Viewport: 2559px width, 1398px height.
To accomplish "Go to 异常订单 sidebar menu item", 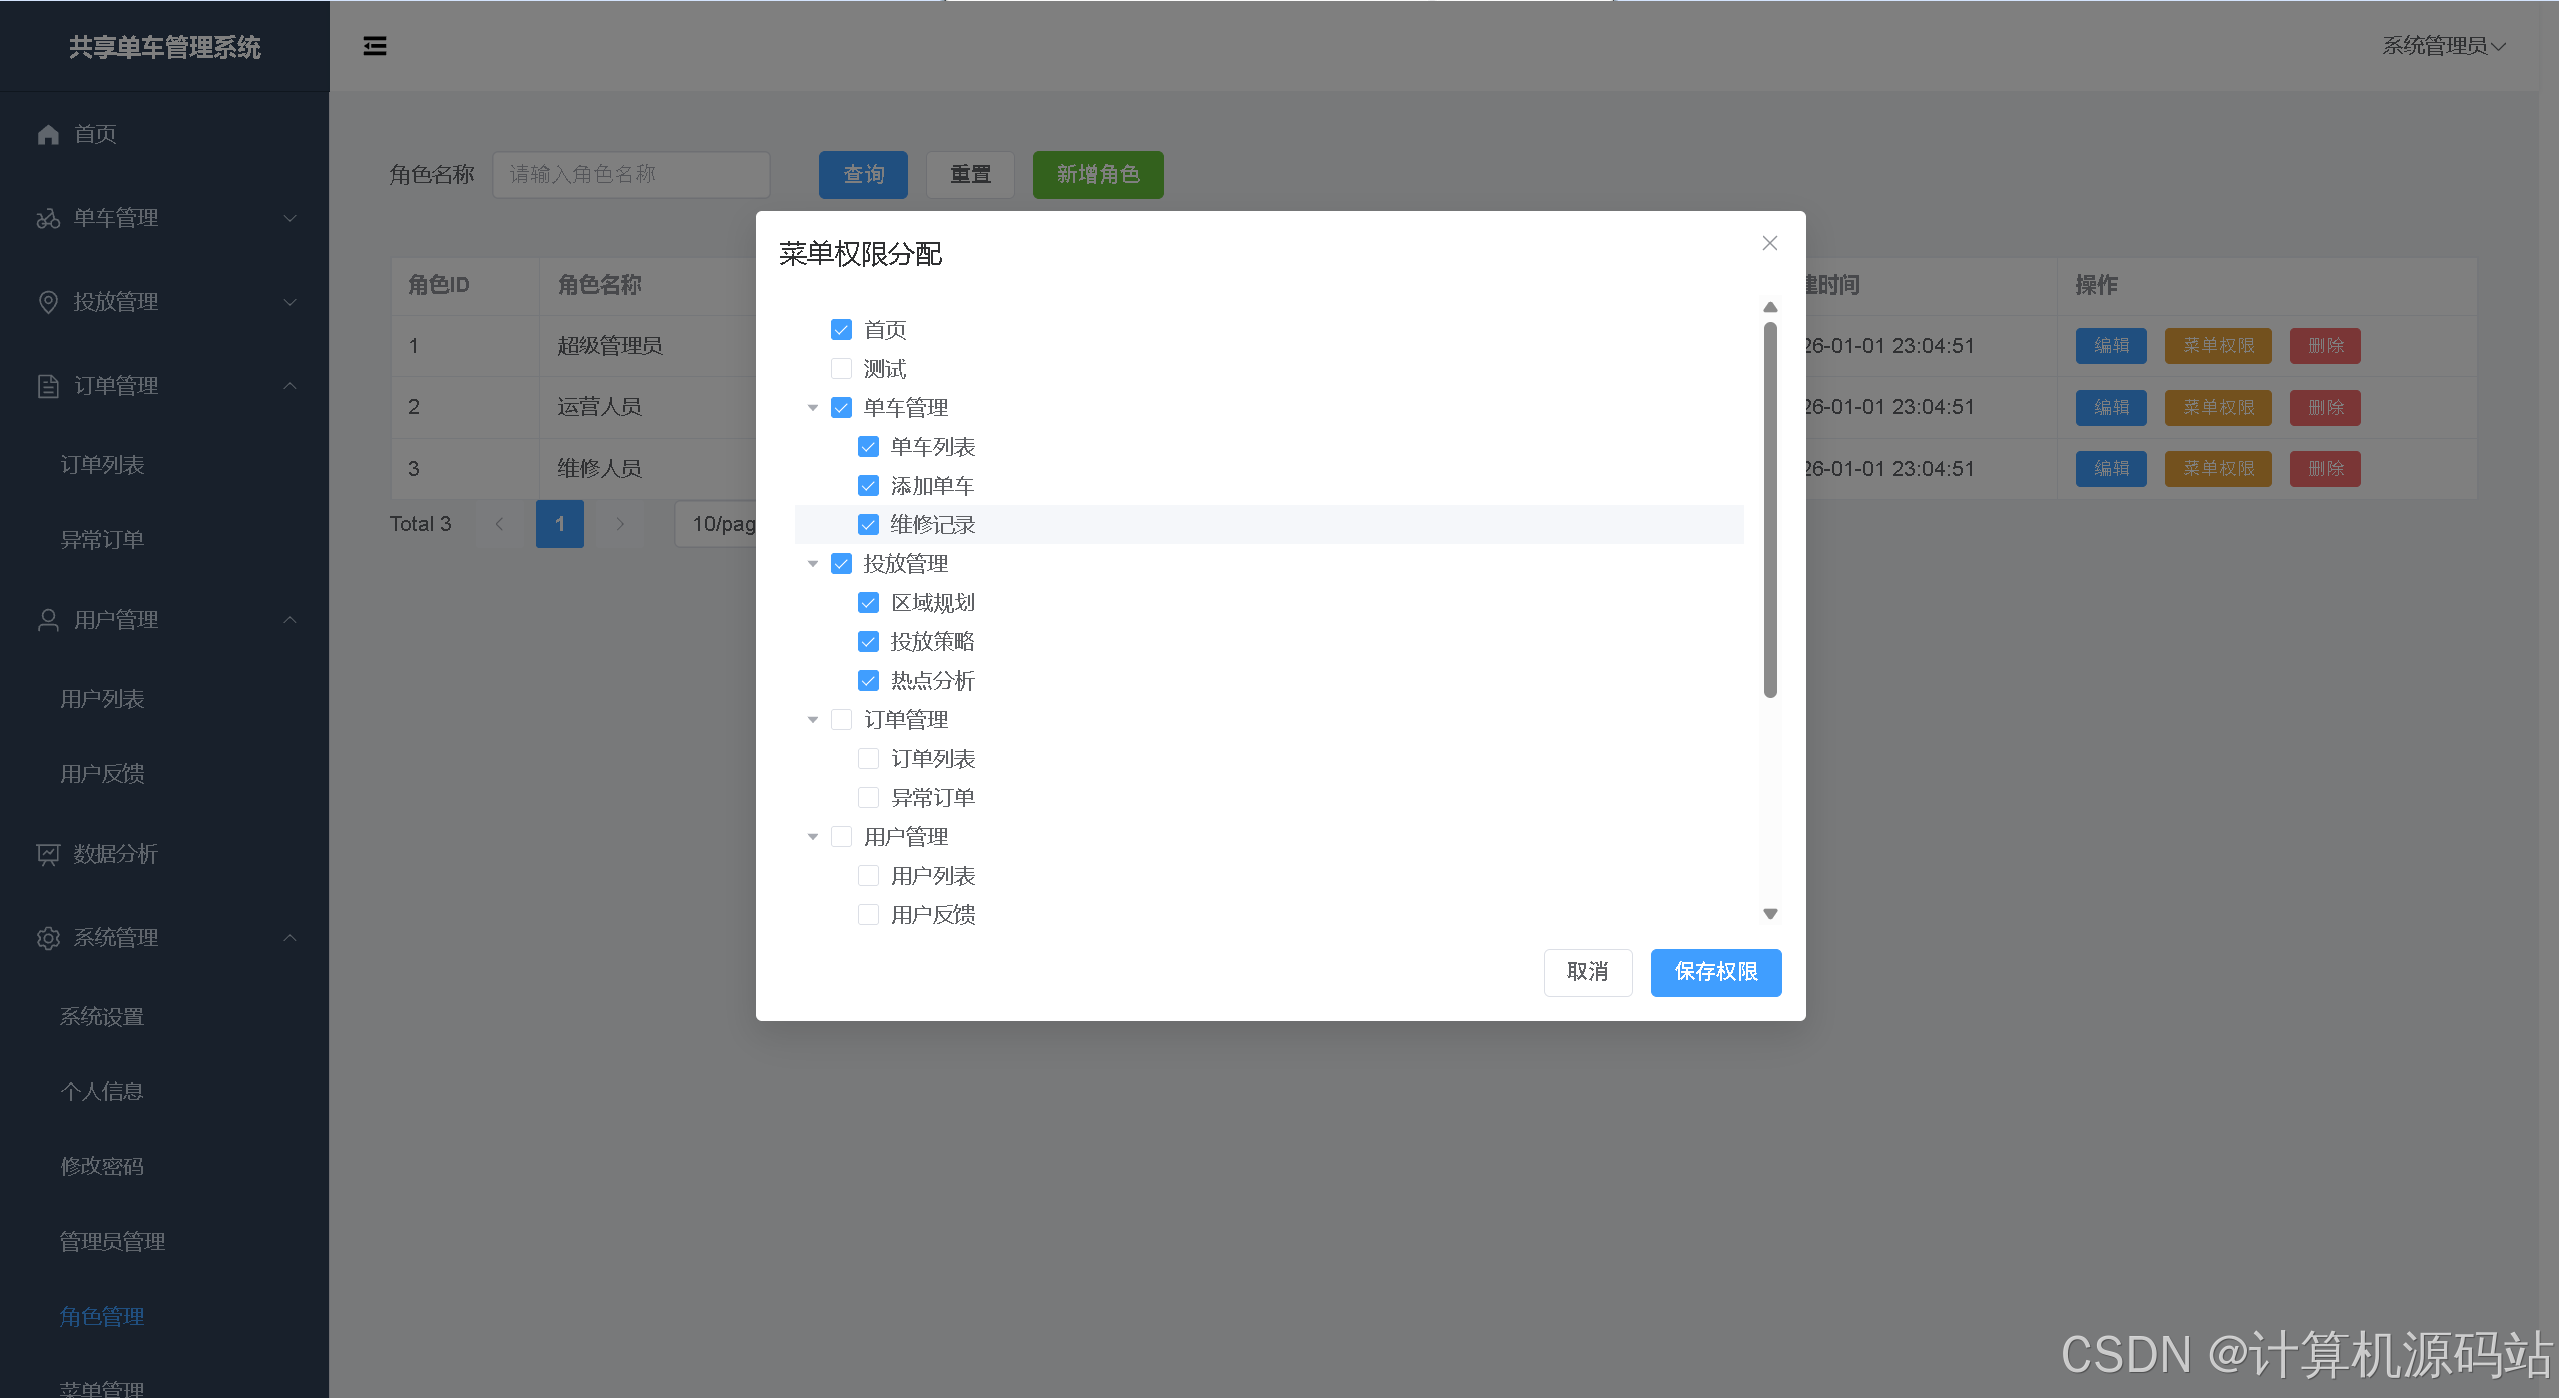I will pyautogui.click(x=102, y=540).
